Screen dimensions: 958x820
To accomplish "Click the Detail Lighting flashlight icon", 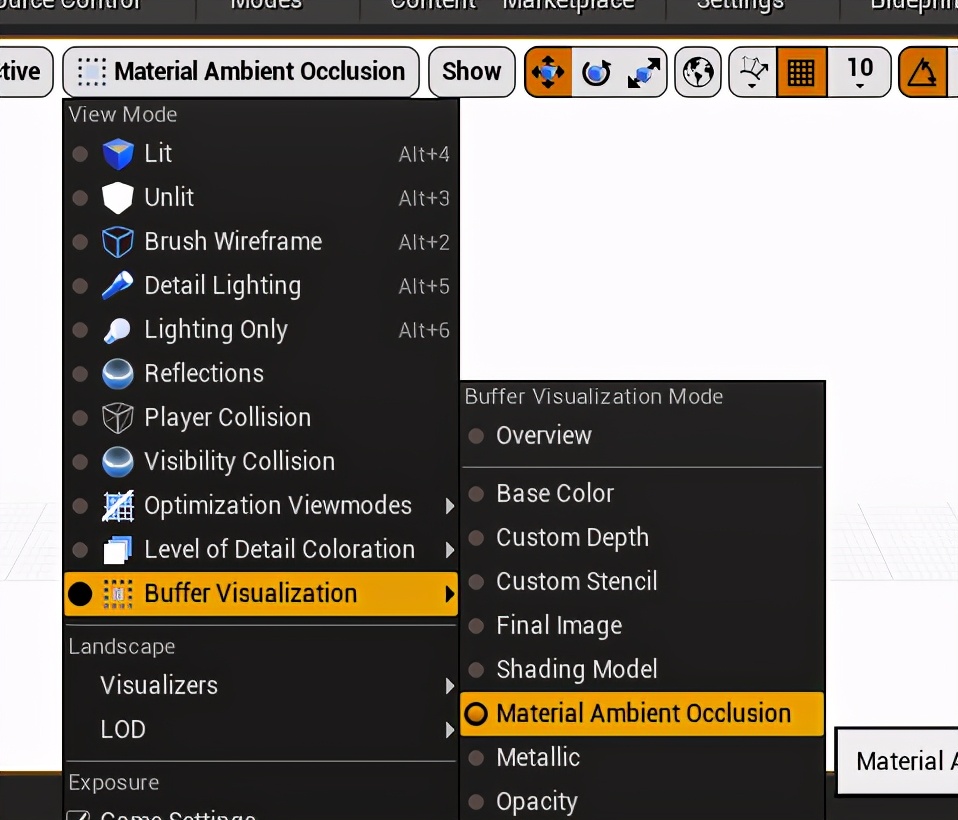I will [x=118, y=285].
